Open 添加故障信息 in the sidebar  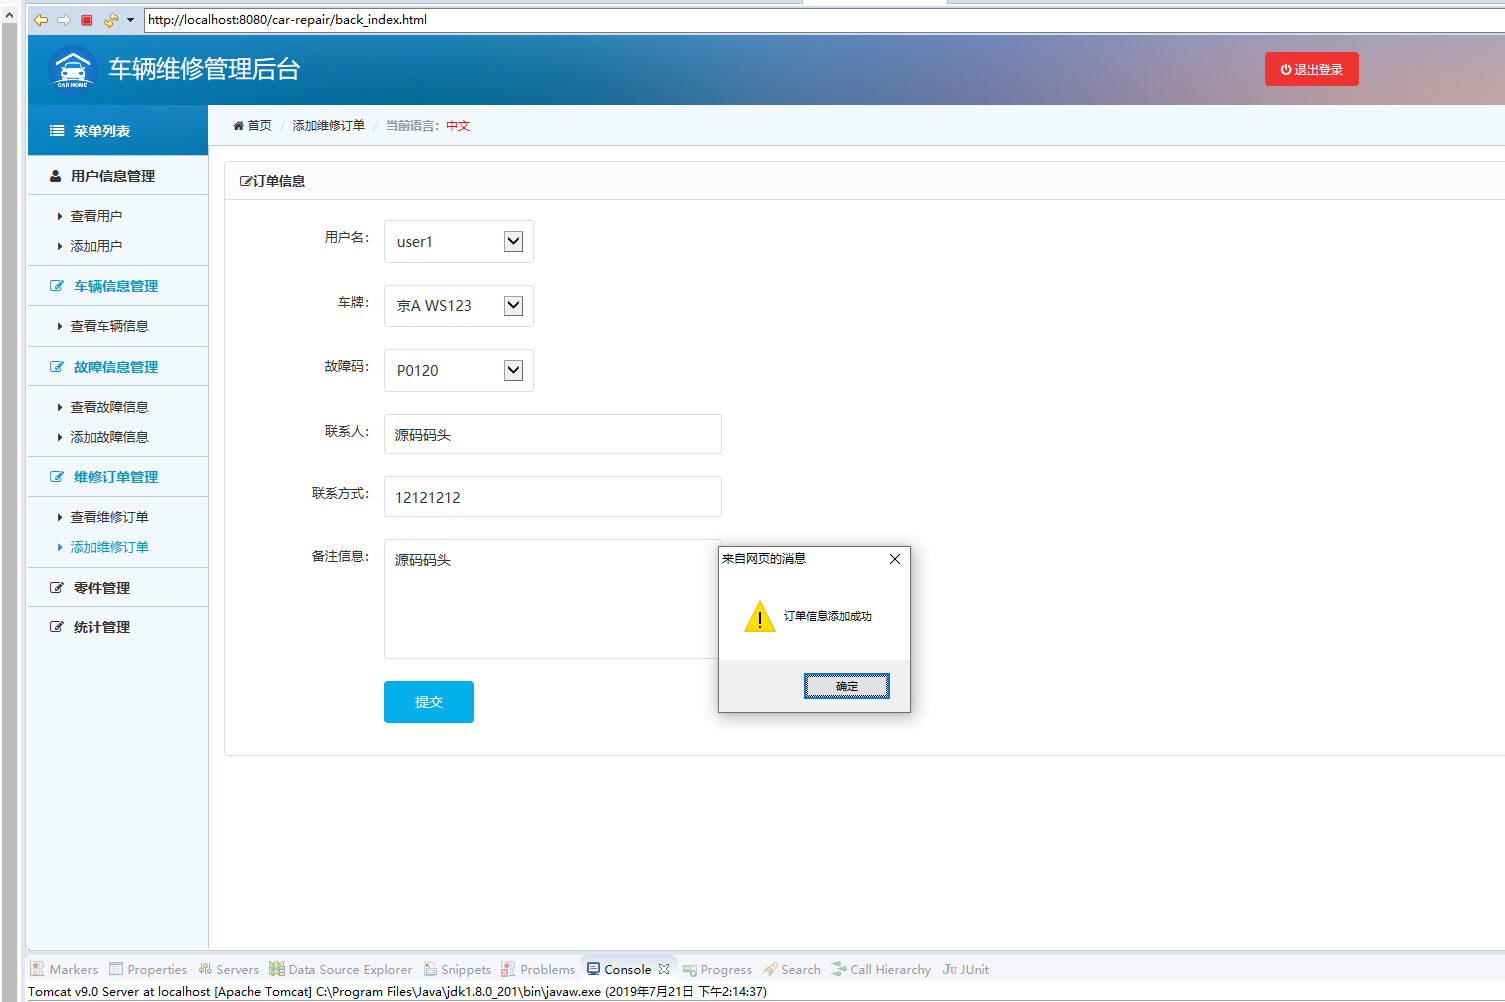point(109,437)
